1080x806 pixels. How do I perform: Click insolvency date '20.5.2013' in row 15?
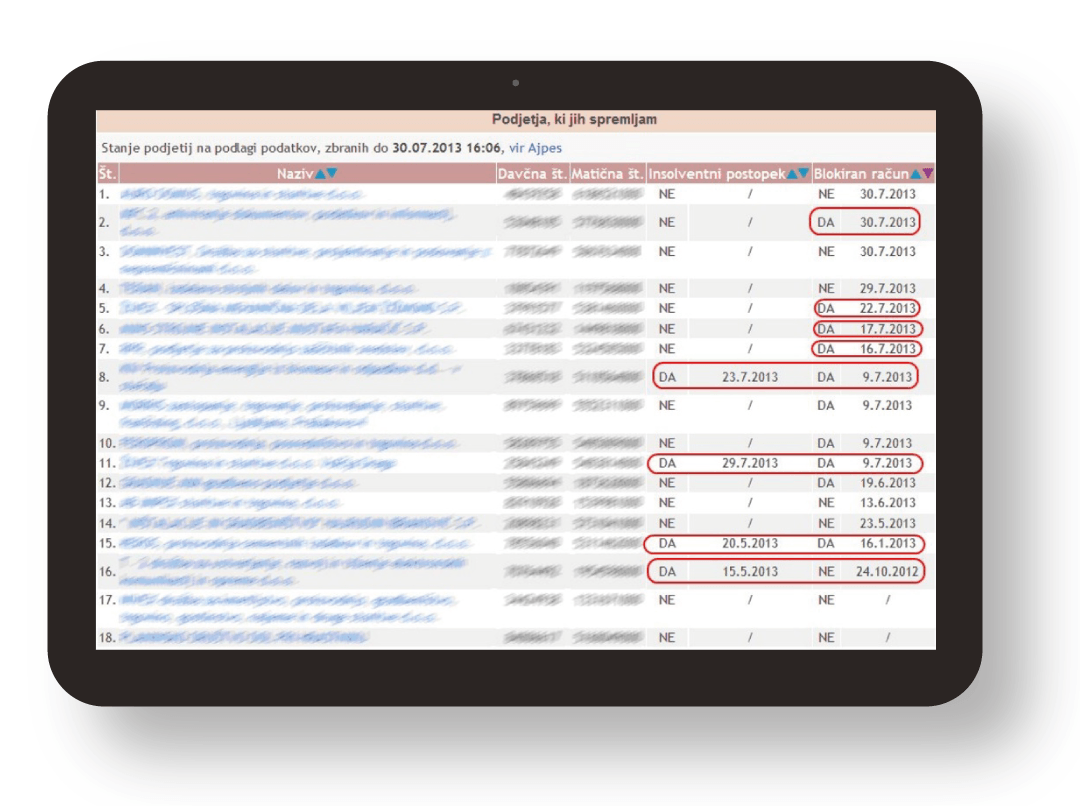750,544
